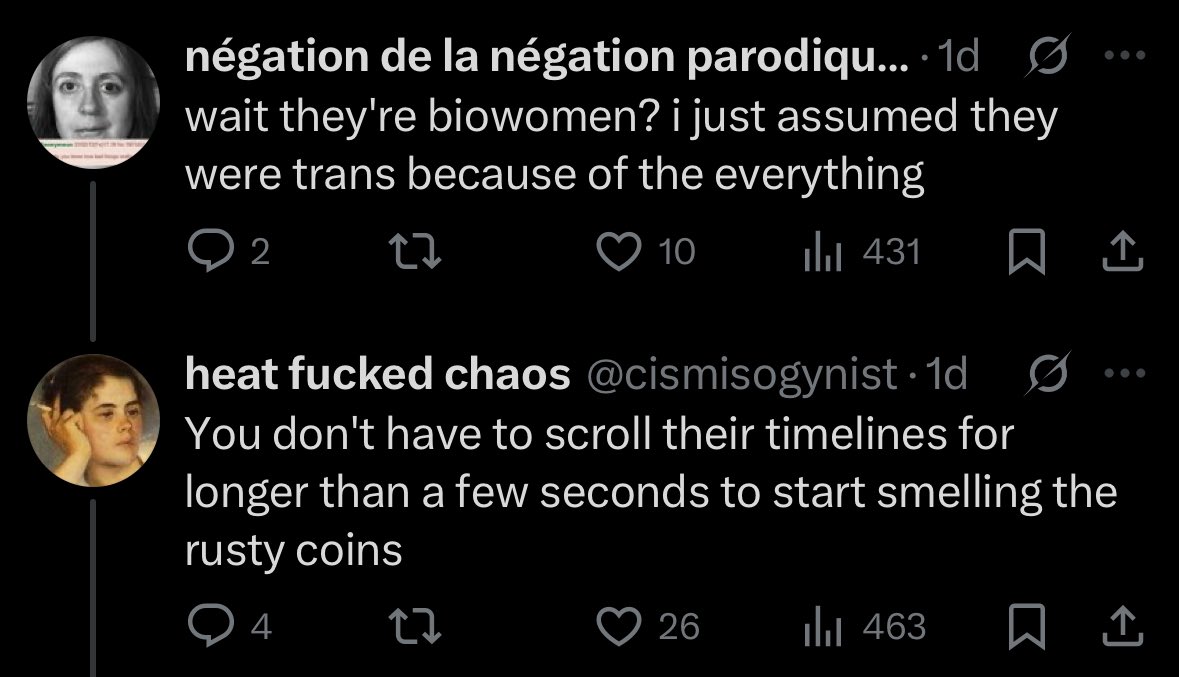Repost the first tweet
Viewport: 1179px width, 677px height.
click(x=414, y=251)
